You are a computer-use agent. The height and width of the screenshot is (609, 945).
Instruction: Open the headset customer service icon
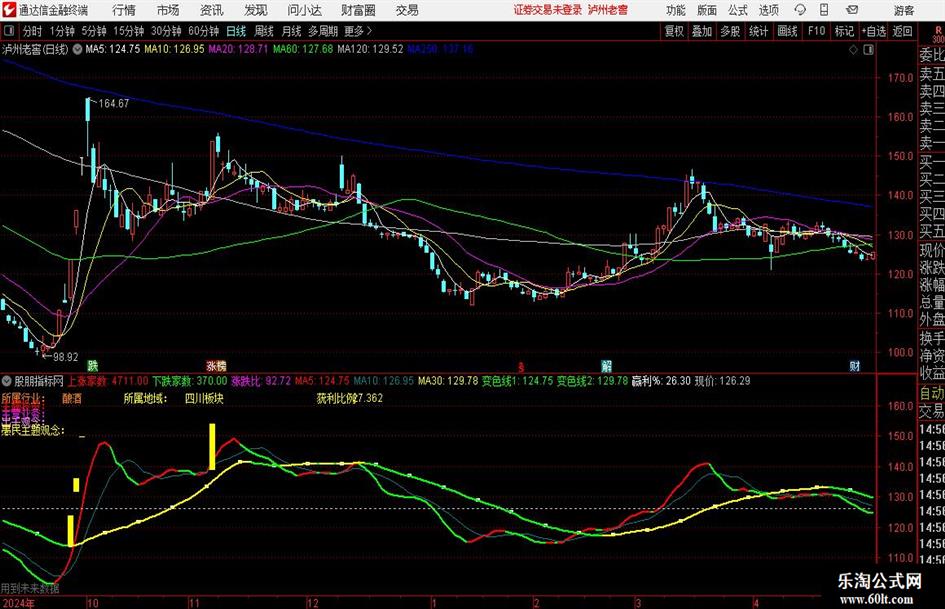tap(800, 10)
